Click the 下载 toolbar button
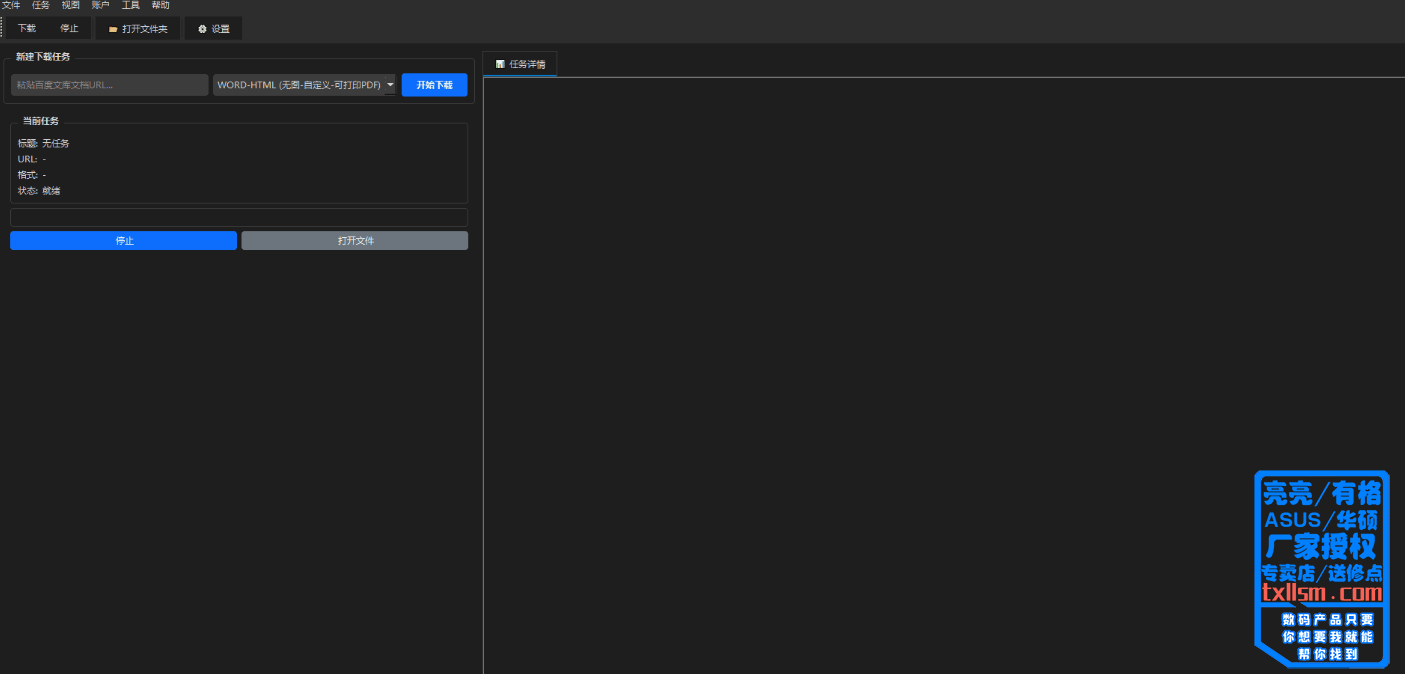 27,29
